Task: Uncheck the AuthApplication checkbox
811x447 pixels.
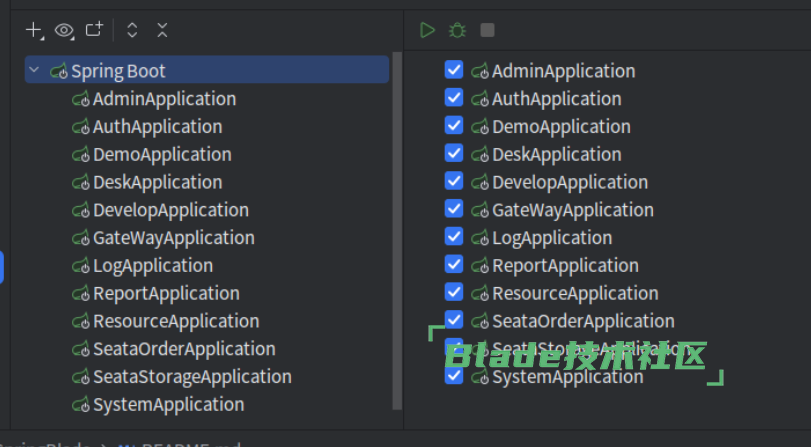Action: pyautogui.click(x=454, y=97)
